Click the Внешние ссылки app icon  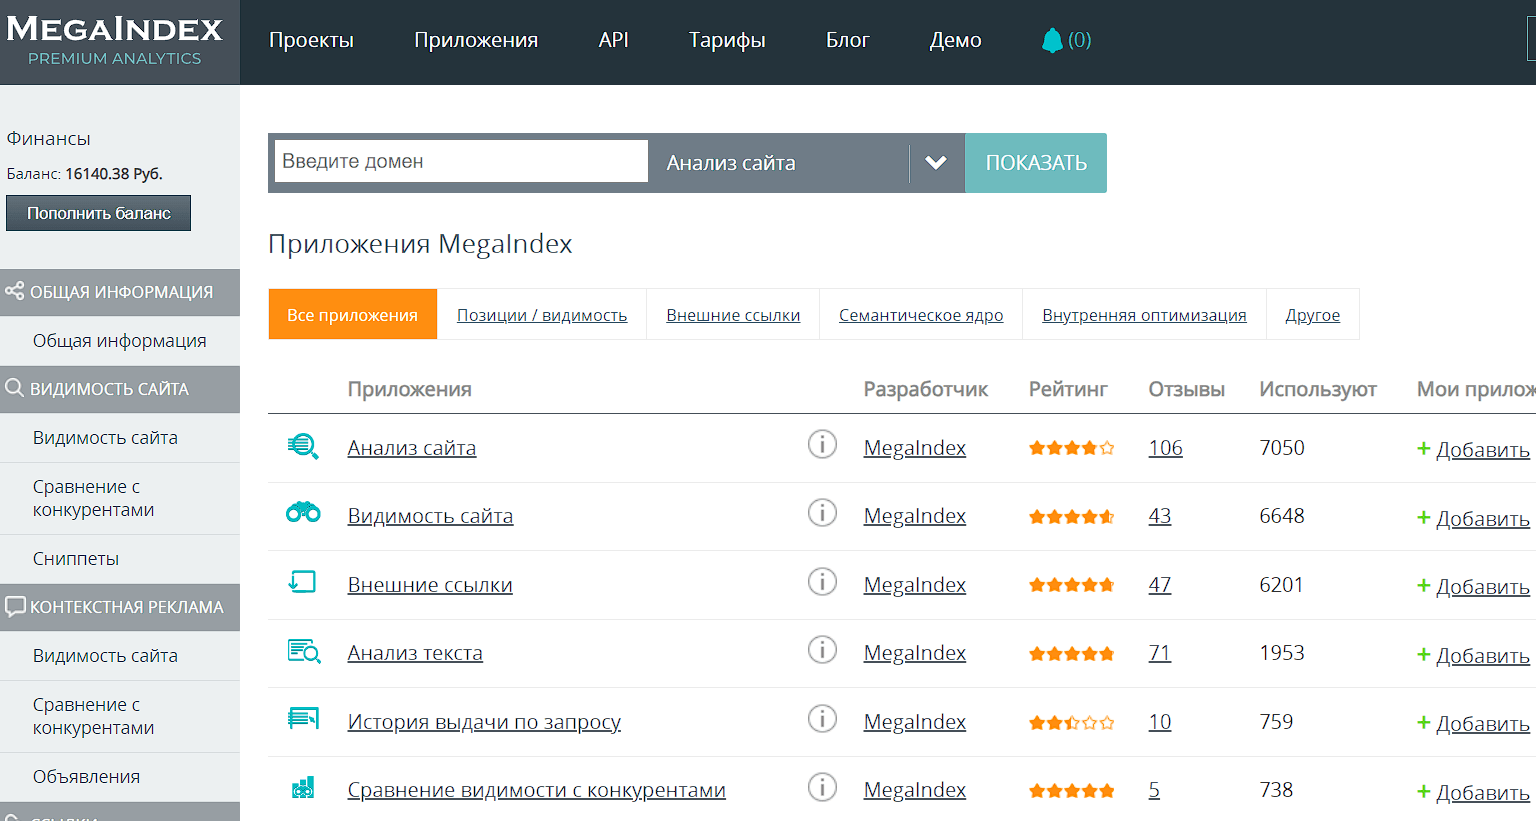(x=302, y=582)
